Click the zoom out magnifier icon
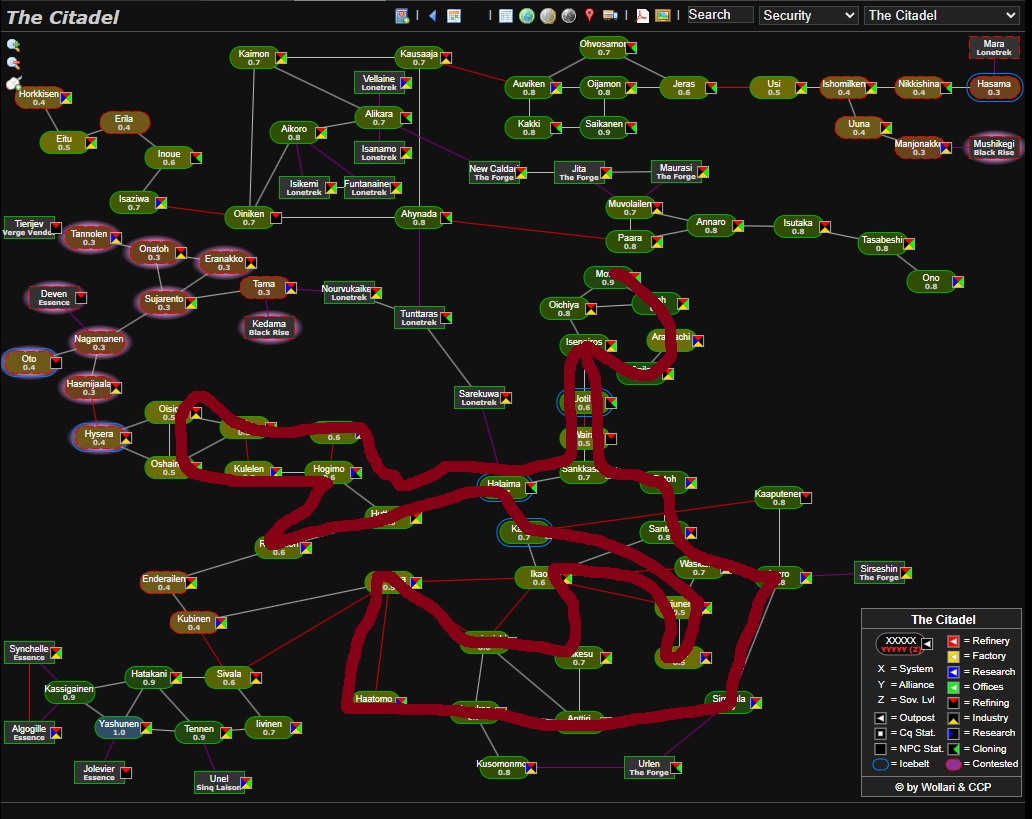The image size is (1032, 819). (x=13, y=63)
